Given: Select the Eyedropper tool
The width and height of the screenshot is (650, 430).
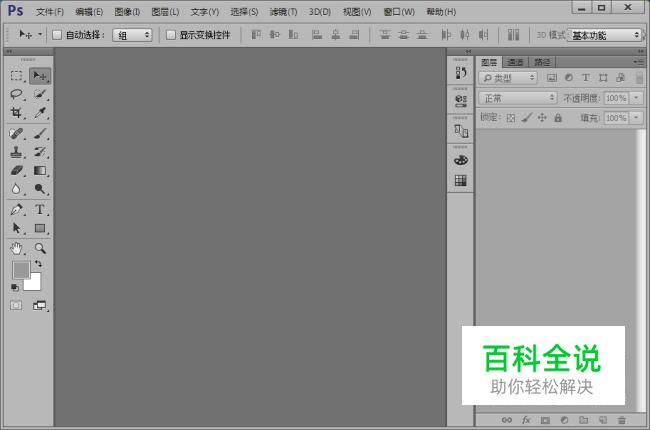Looking at the screenshot, I should coord(40,112).
